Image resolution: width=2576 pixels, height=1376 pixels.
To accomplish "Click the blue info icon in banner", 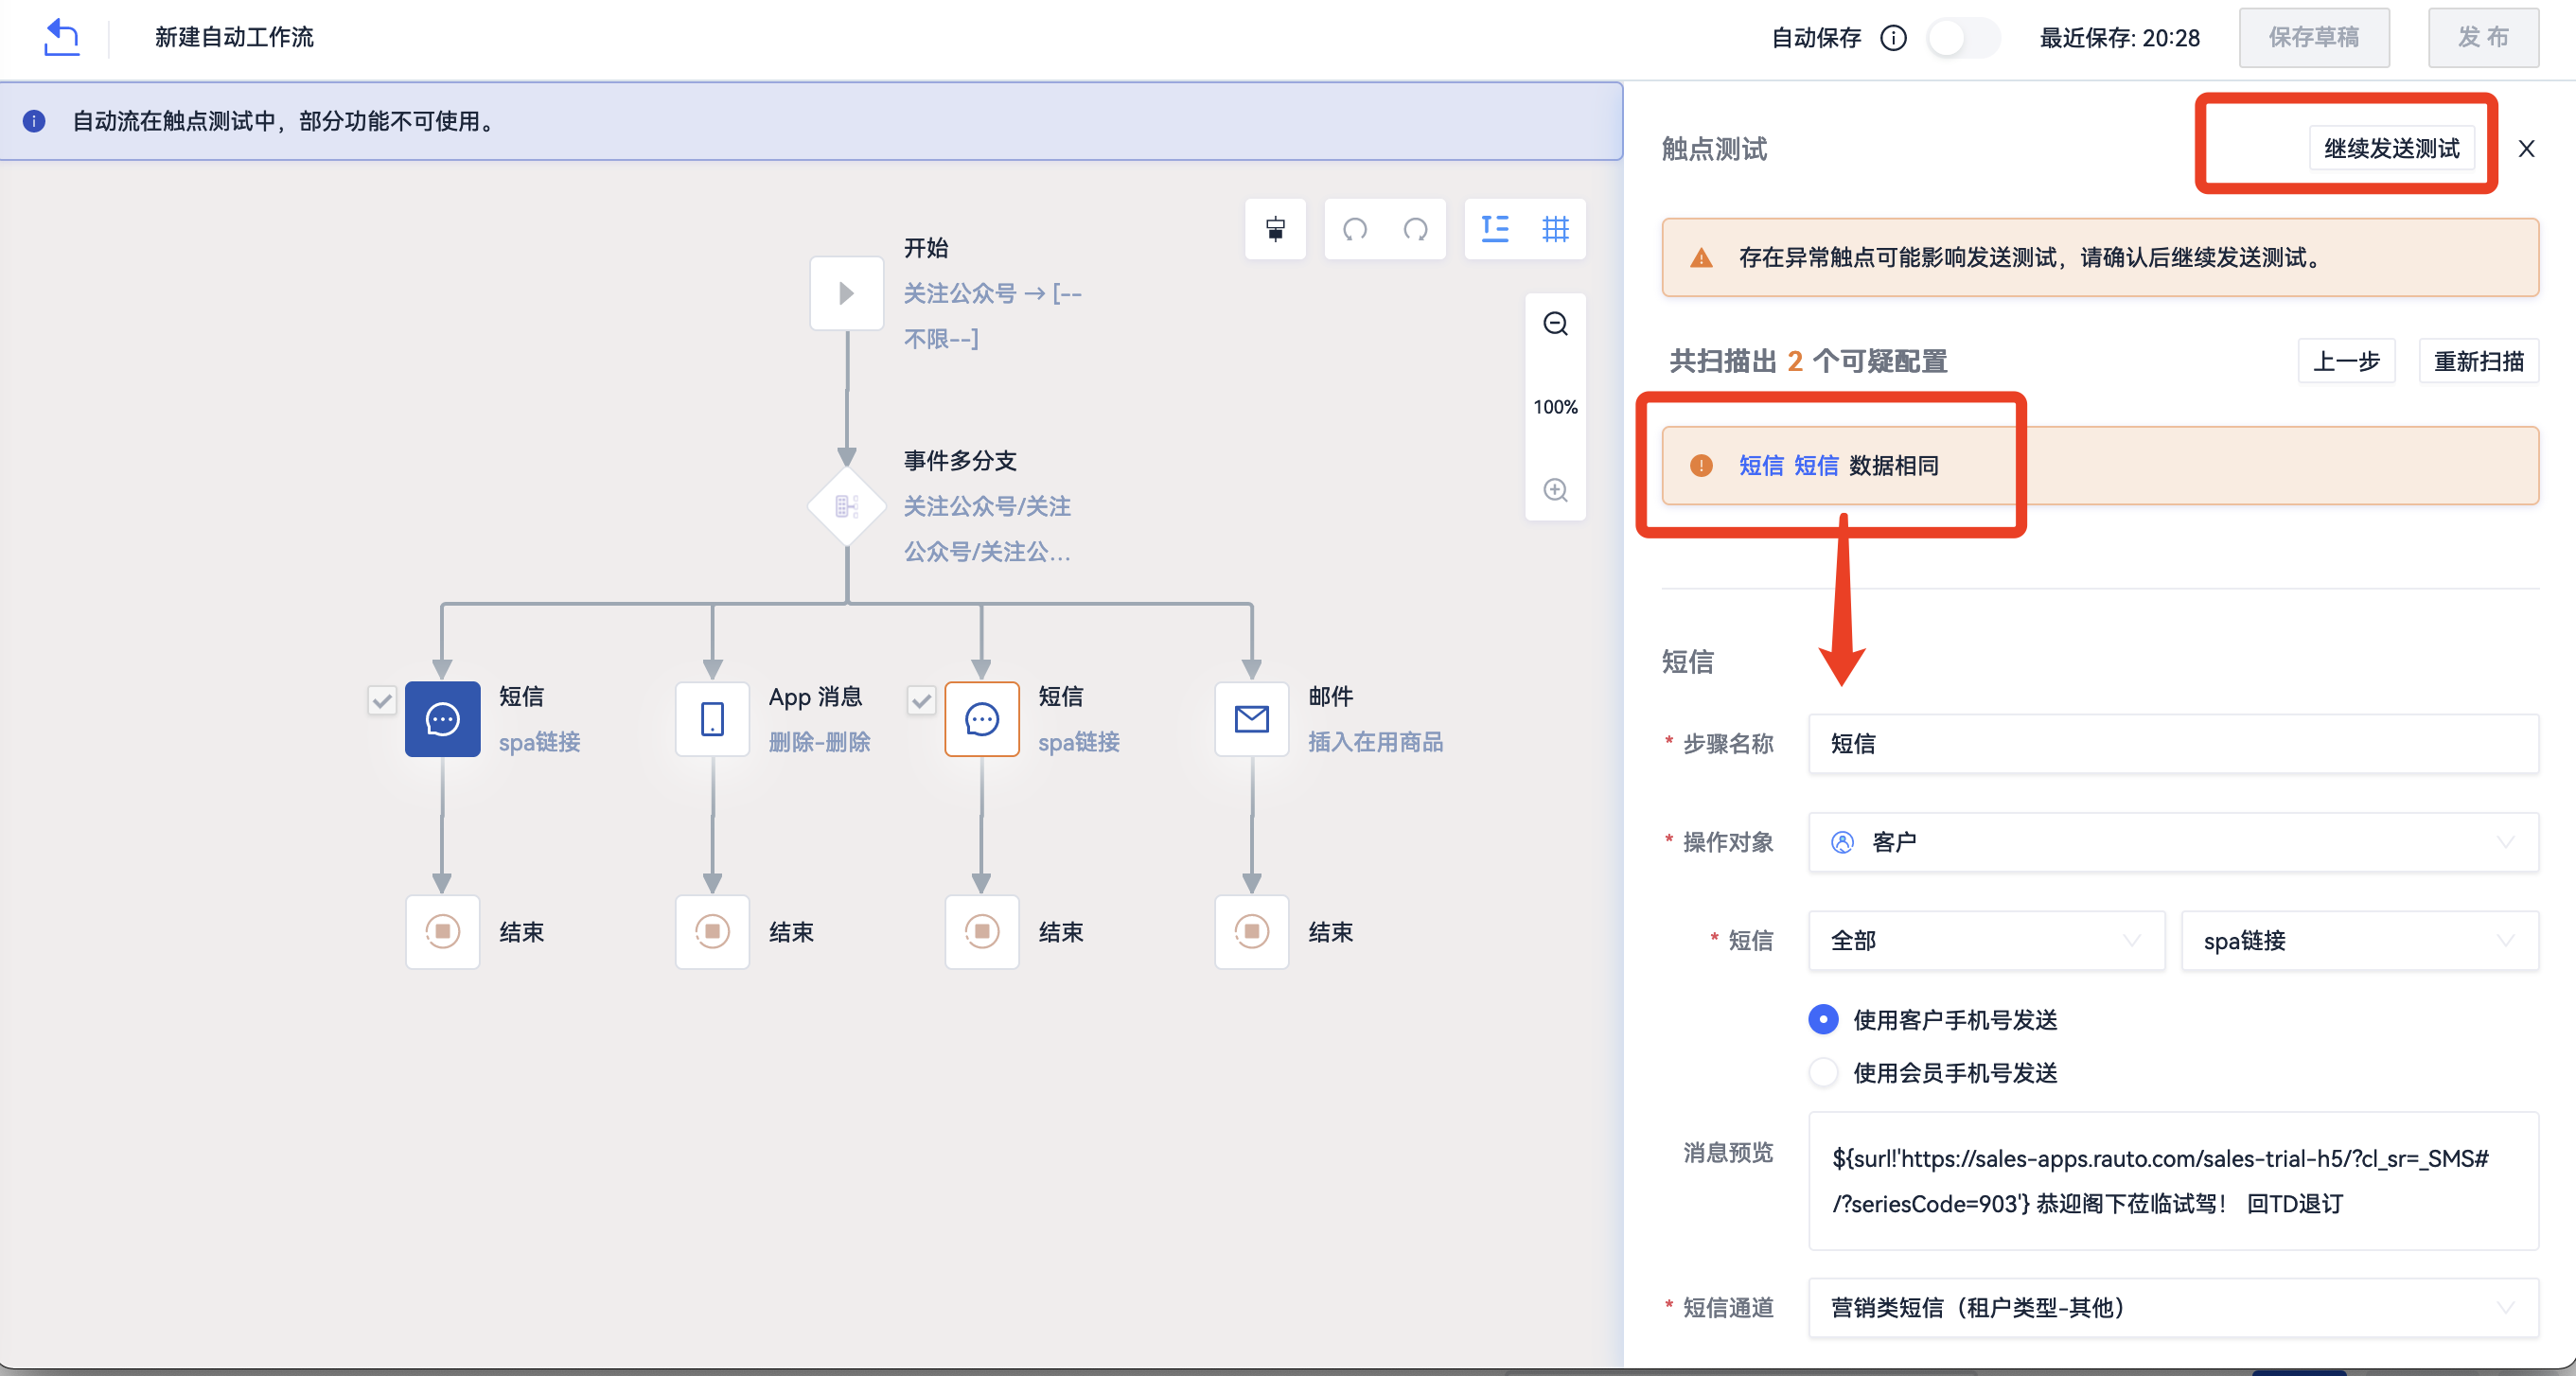I will [x=34, y=121].
